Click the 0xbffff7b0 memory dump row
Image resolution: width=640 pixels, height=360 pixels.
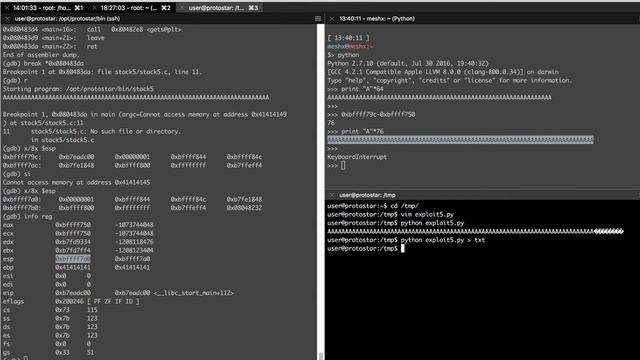coord(132,208)
